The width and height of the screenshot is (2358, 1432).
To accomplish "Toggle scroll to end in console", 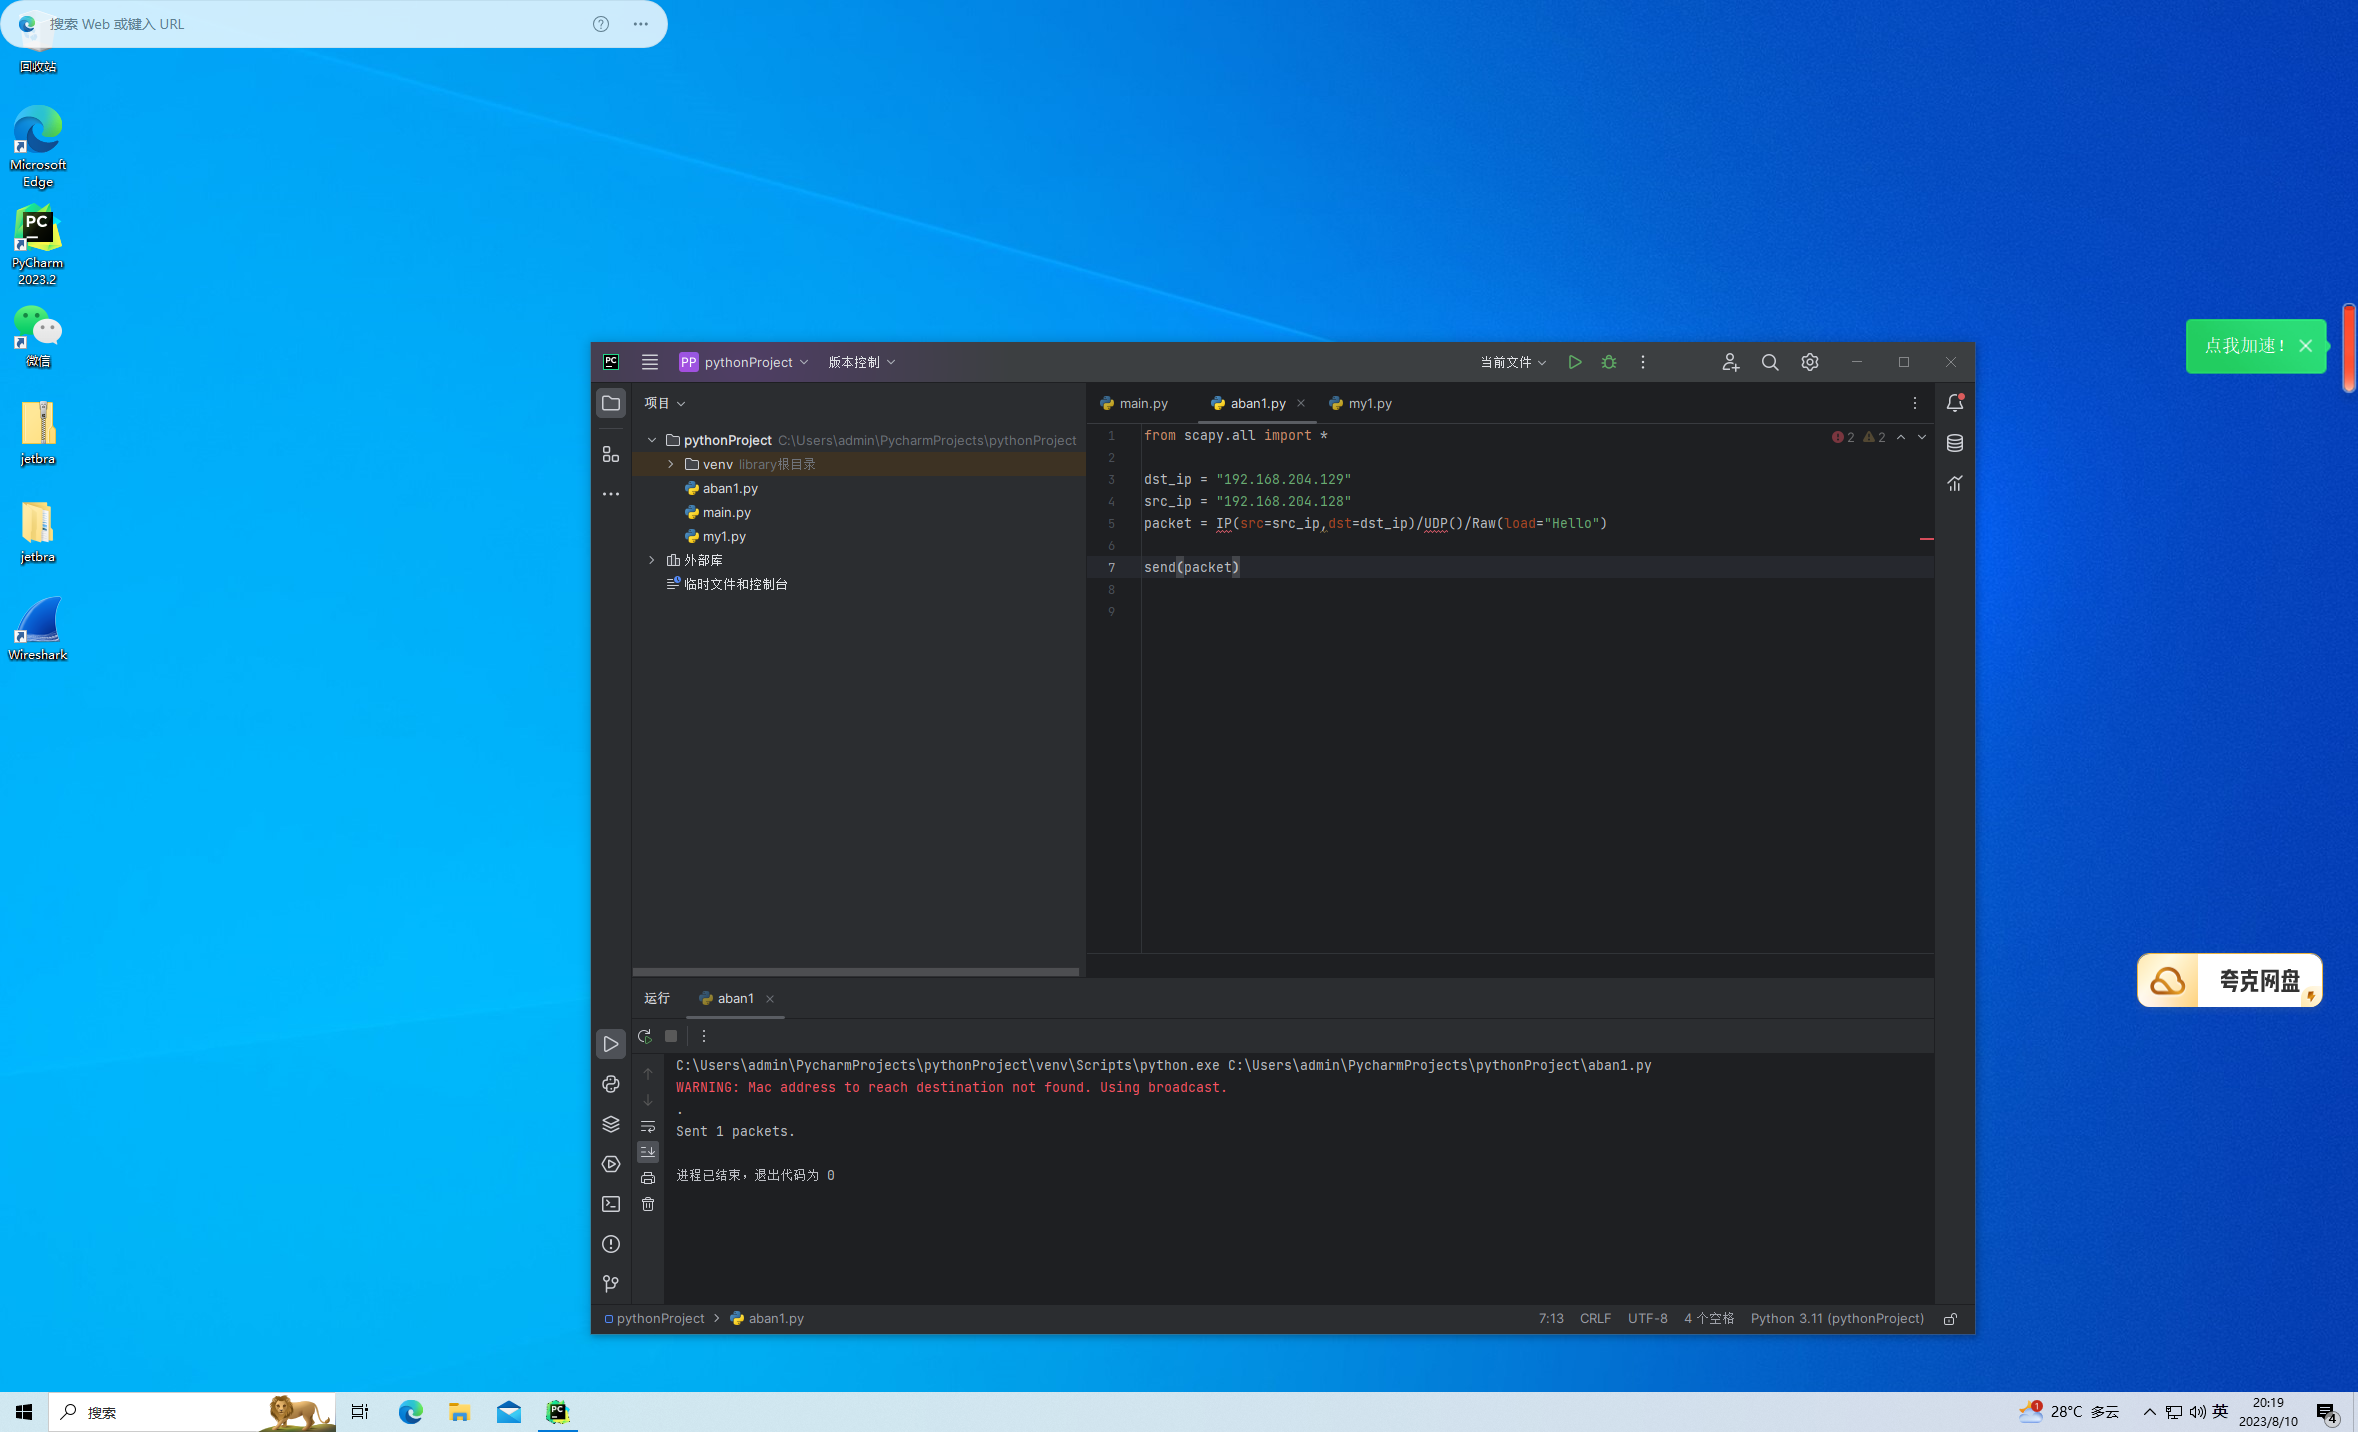I will (x=648, y=1152).
